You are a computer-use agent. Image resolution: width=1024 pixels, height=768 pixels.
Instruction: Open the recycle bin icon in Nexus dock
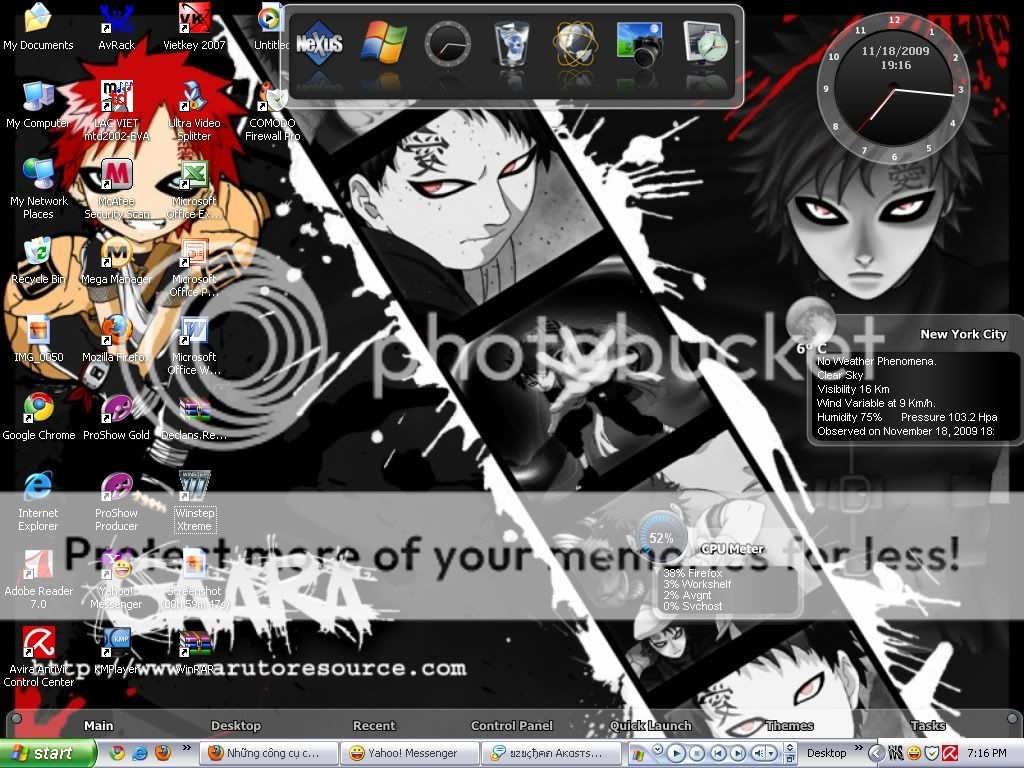pos(511,44)
